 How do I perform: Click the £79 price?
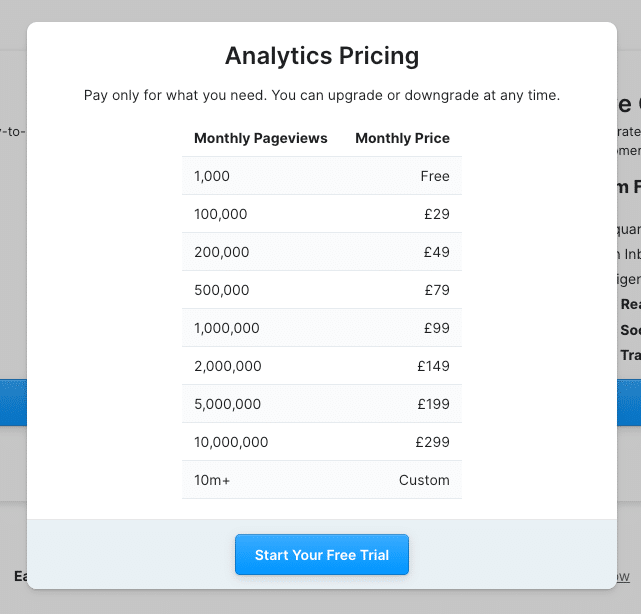(437, 290)
